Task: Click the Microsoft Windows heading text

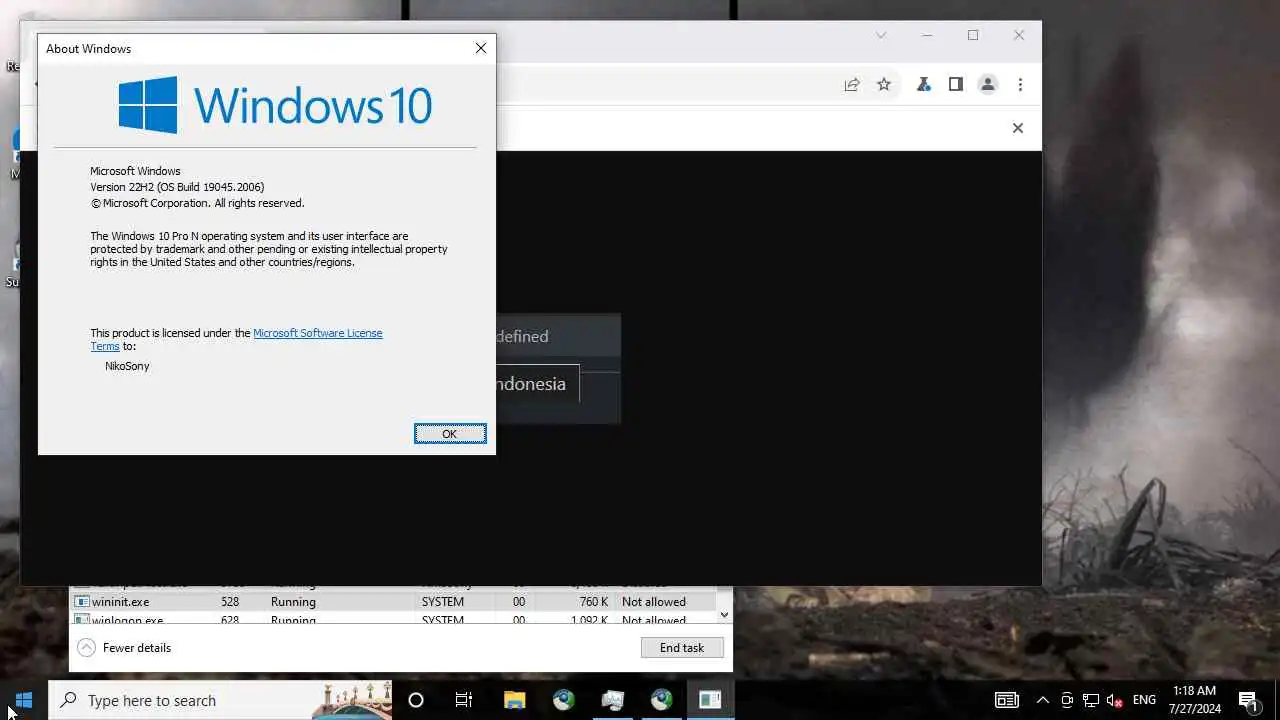Action: 135,171
